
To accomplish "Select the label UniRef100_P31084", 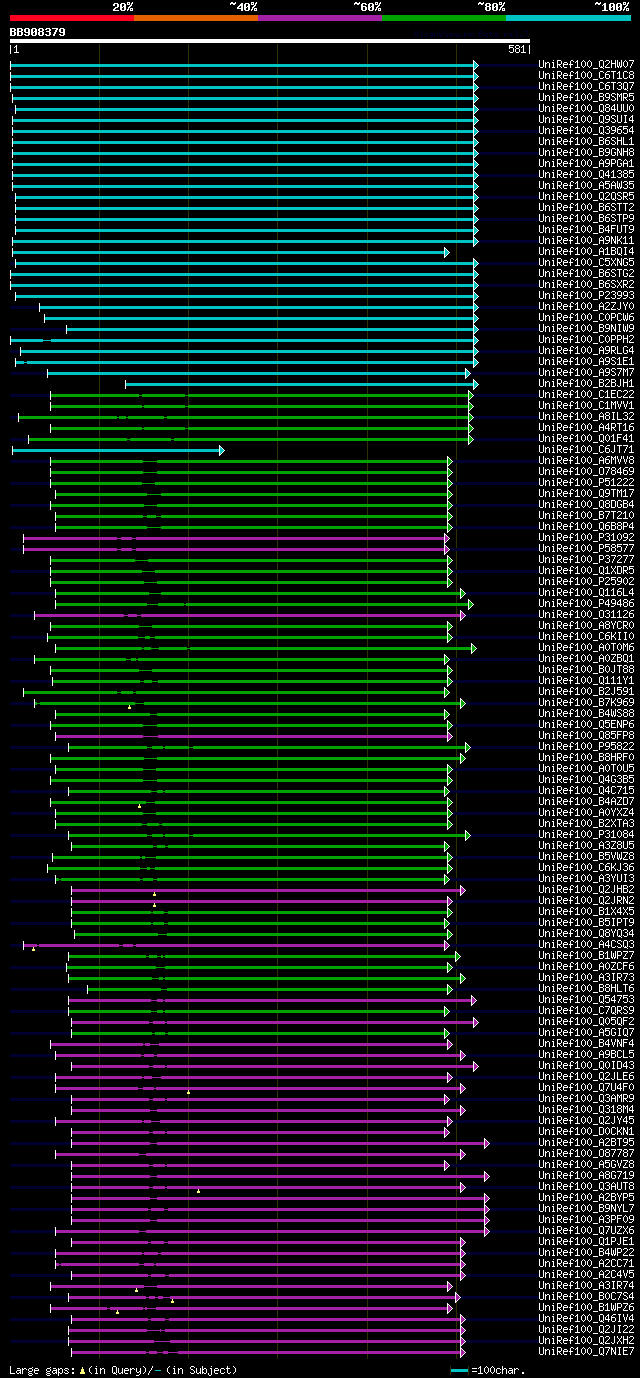I will [586, 835].
